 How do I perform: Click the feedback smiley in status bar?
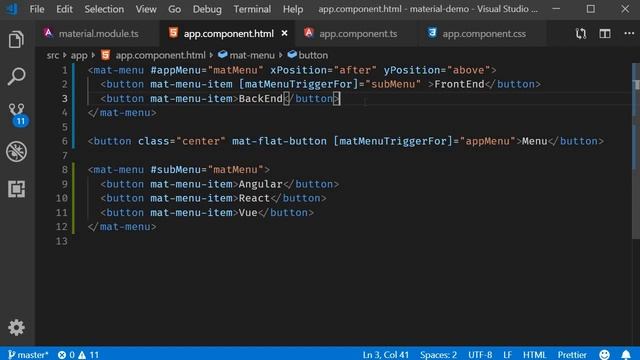(604, 354)
